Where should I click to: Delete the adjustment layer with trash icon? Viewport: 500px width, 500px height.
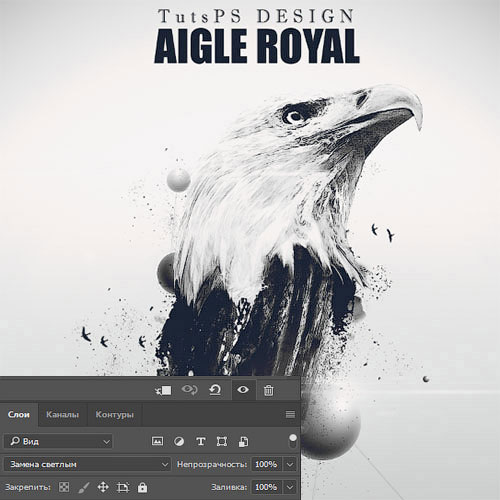[x=269, y=390]
